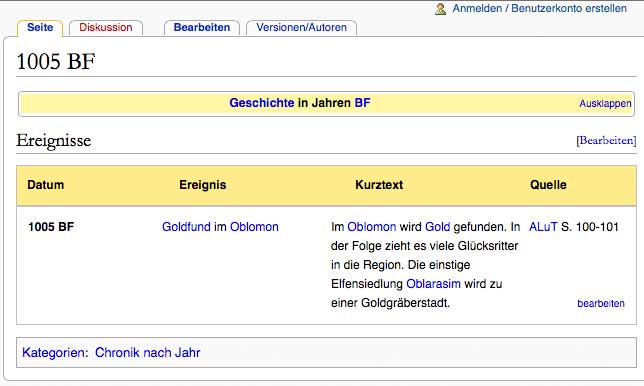The width and height of the screenshot is (644, 386).
Task: Click the page title 1005 BF
Action: point(56,62)
